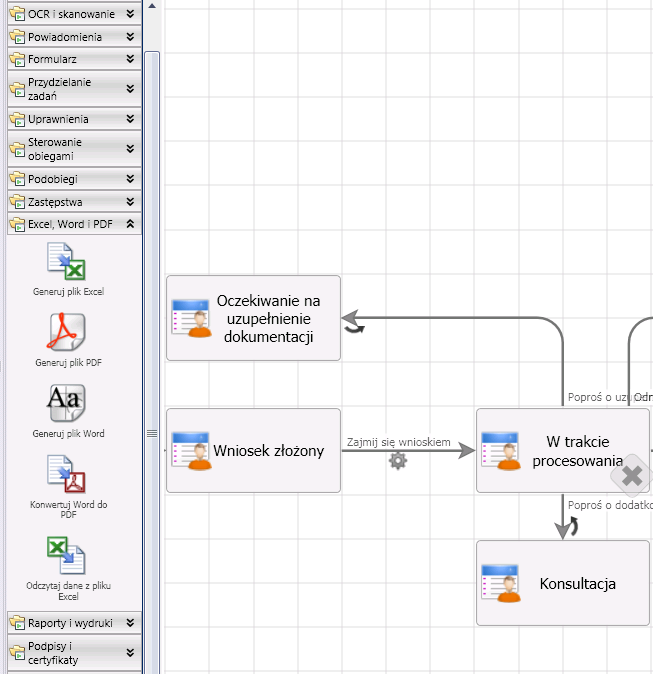Screen dimensions: 653x674
Task: Expand the Powiadomienia chevron
Action: [x=130, y=37]
